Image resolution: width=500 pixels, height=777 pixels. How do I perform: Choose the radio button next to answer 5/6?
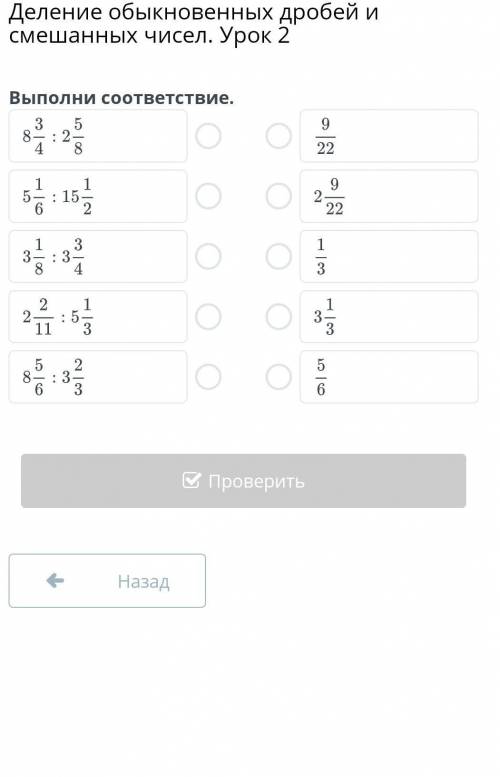[x=278, y=377]
